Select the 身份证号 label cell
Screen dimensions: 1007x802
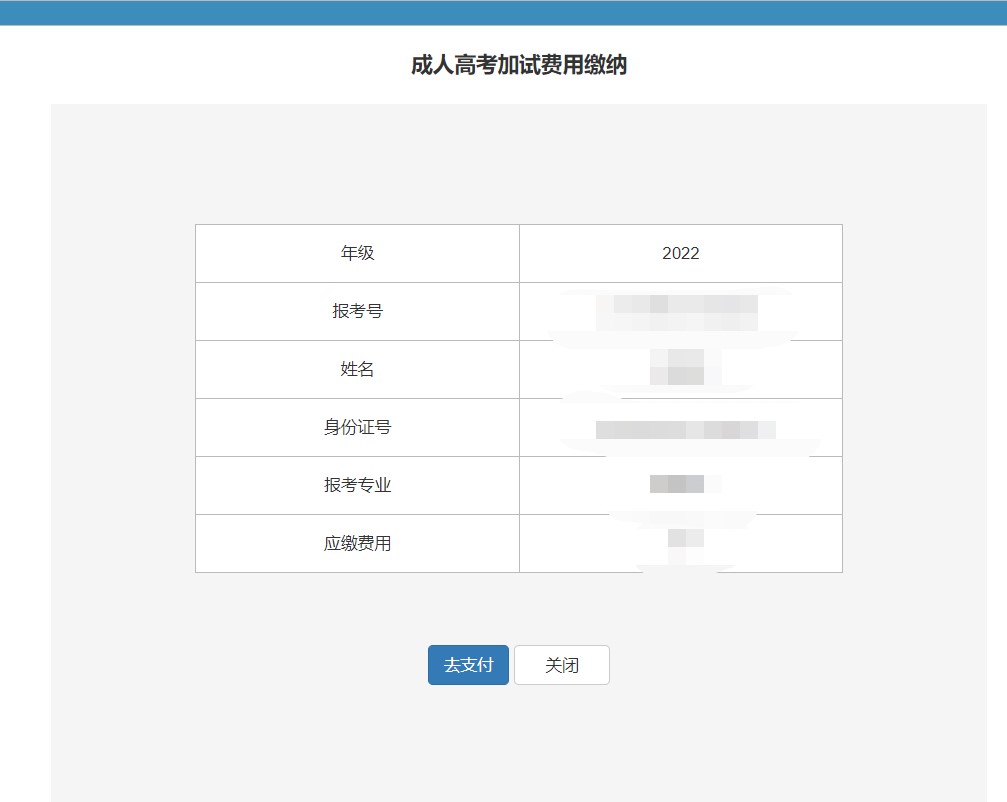click(x=357, y=427)
